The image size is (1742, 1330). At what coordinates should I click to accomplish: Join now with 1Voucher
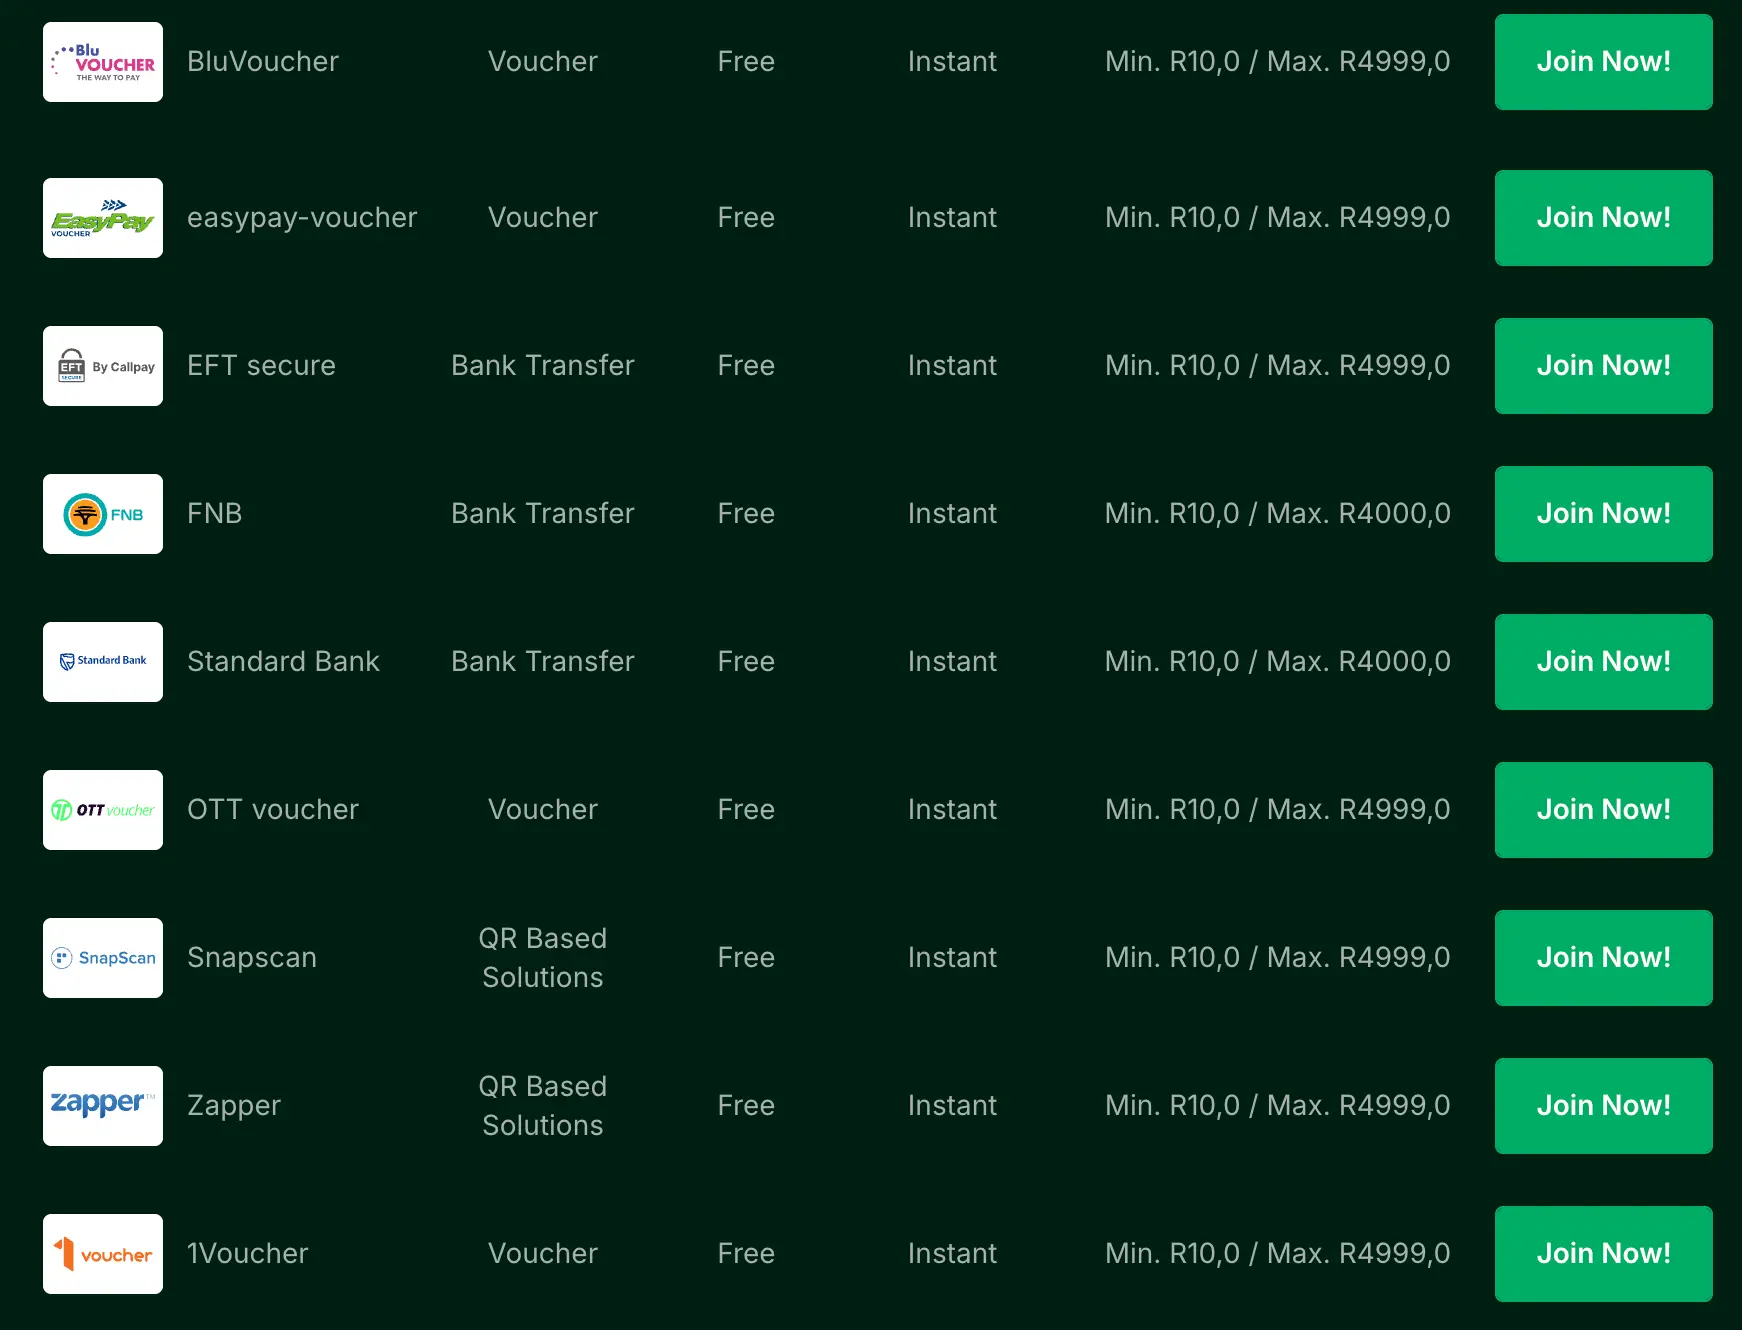tap(1603, 1254)
